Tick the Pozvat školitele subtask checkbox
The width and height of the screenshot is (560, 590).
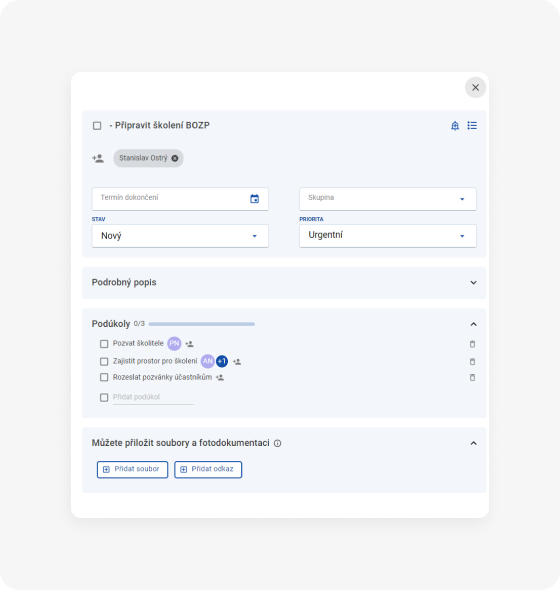pyautogui.click(x=104, y=344)
